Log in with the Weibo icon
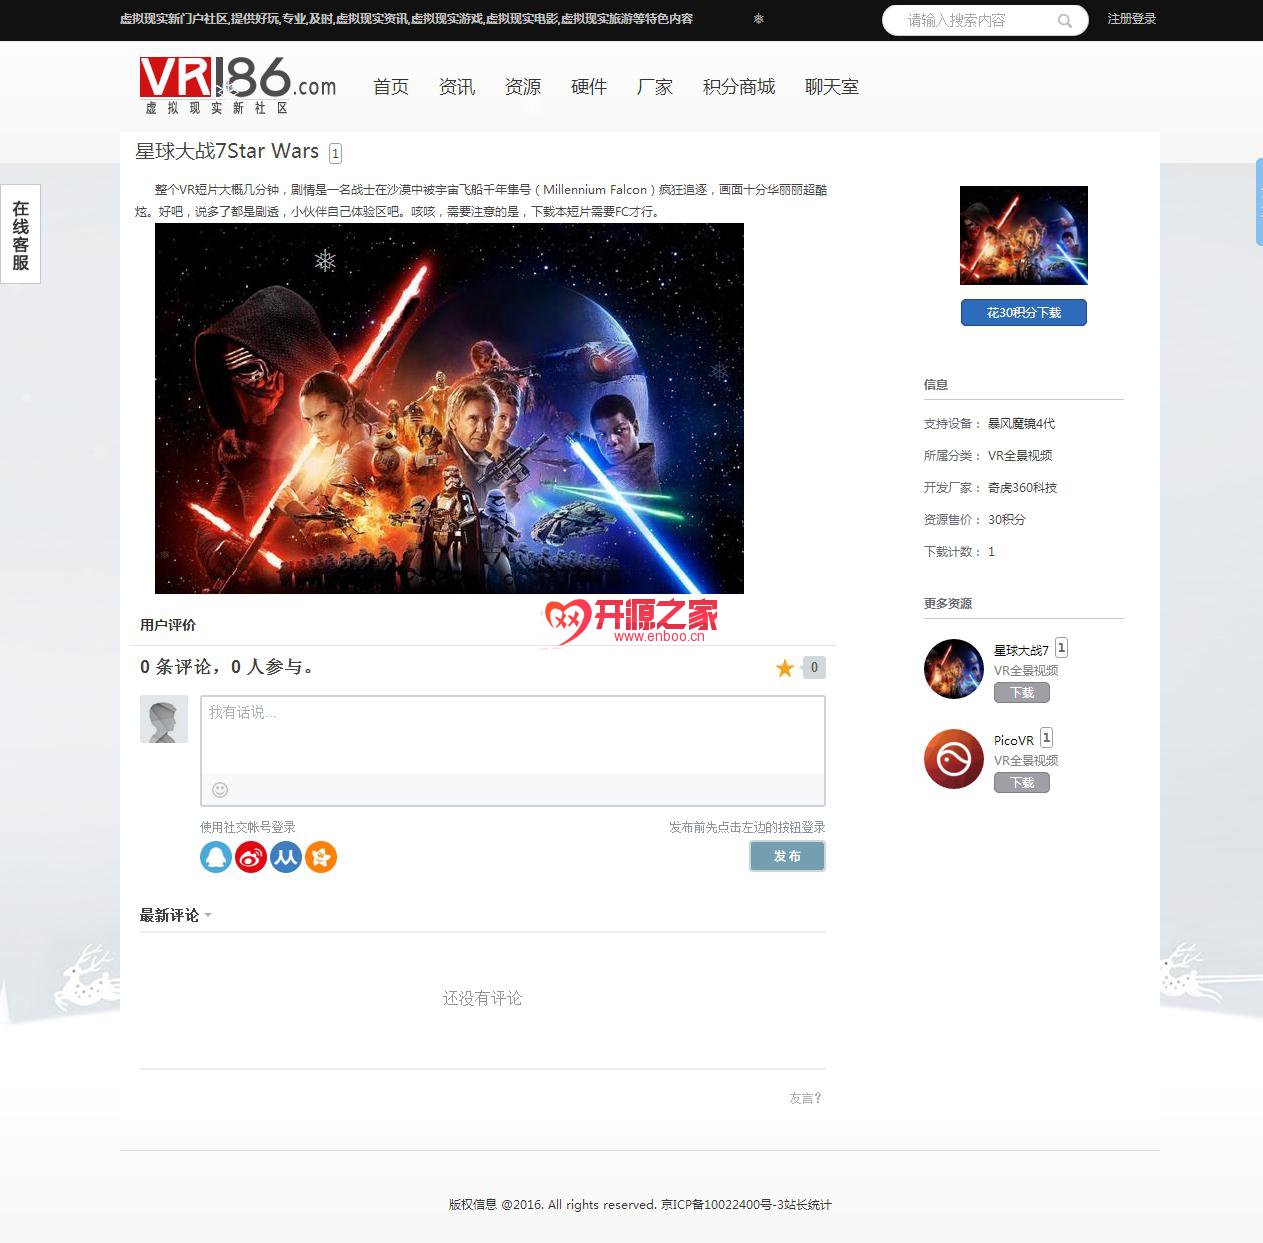Image resolution: width=1263 pixels, height=1243 pixels. click(x=251, y=857)
